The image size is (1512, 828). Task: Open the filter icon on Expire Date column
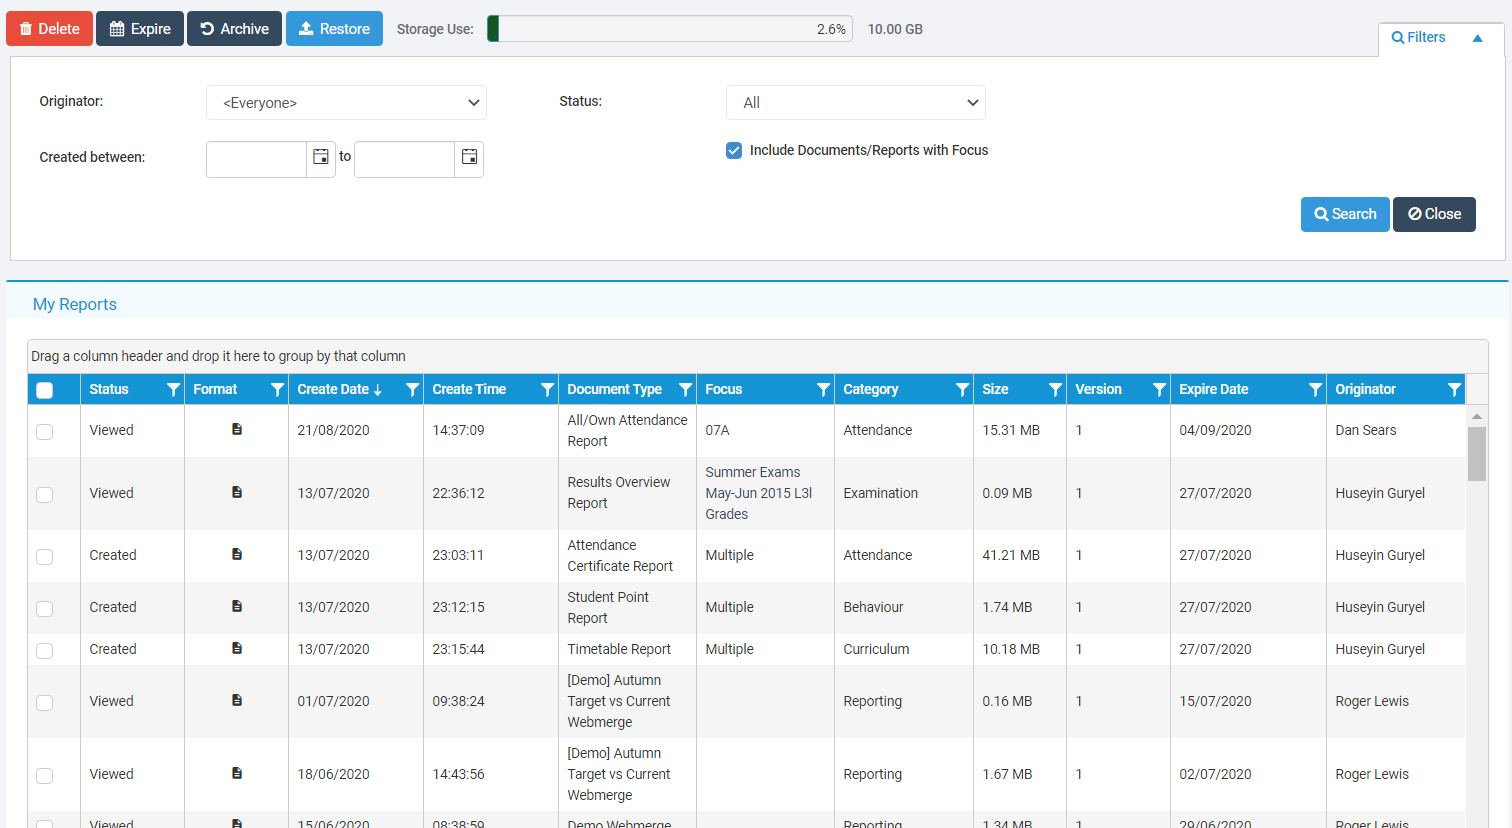[1314, 389]
